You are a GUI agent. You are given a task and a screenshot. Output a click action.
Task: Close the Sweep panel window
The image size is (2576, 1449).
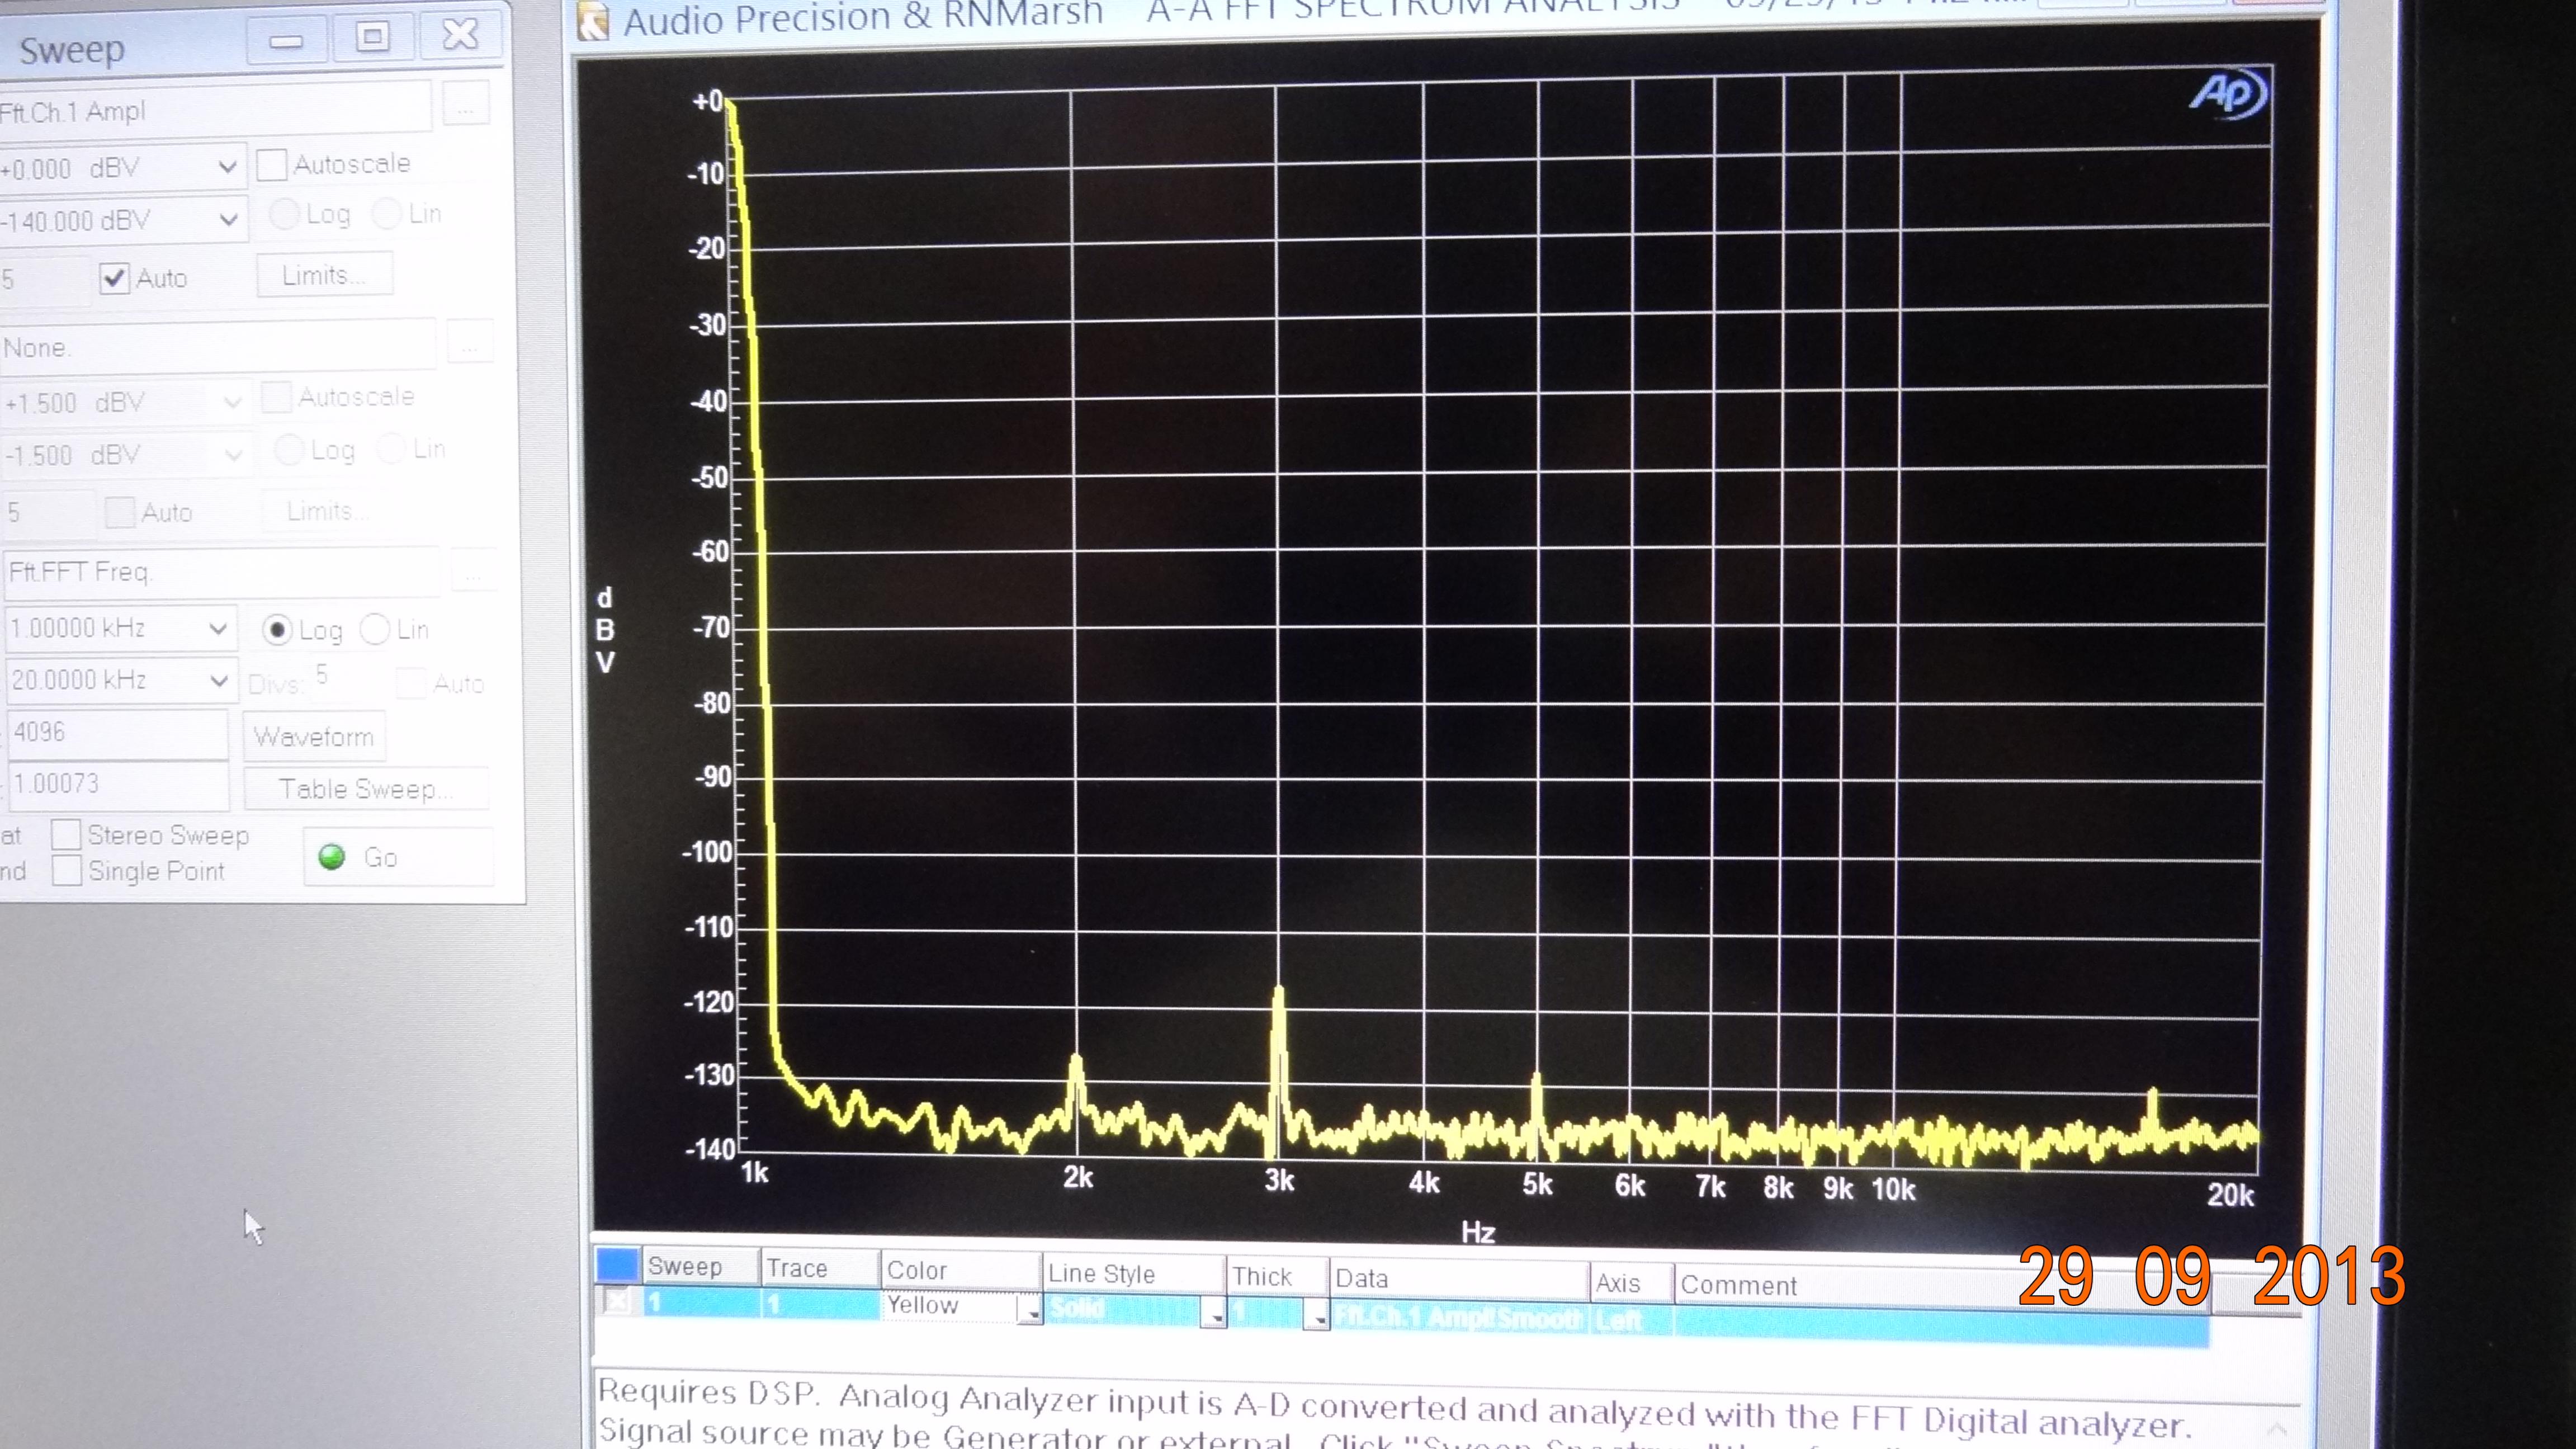(x=460, y=34)
